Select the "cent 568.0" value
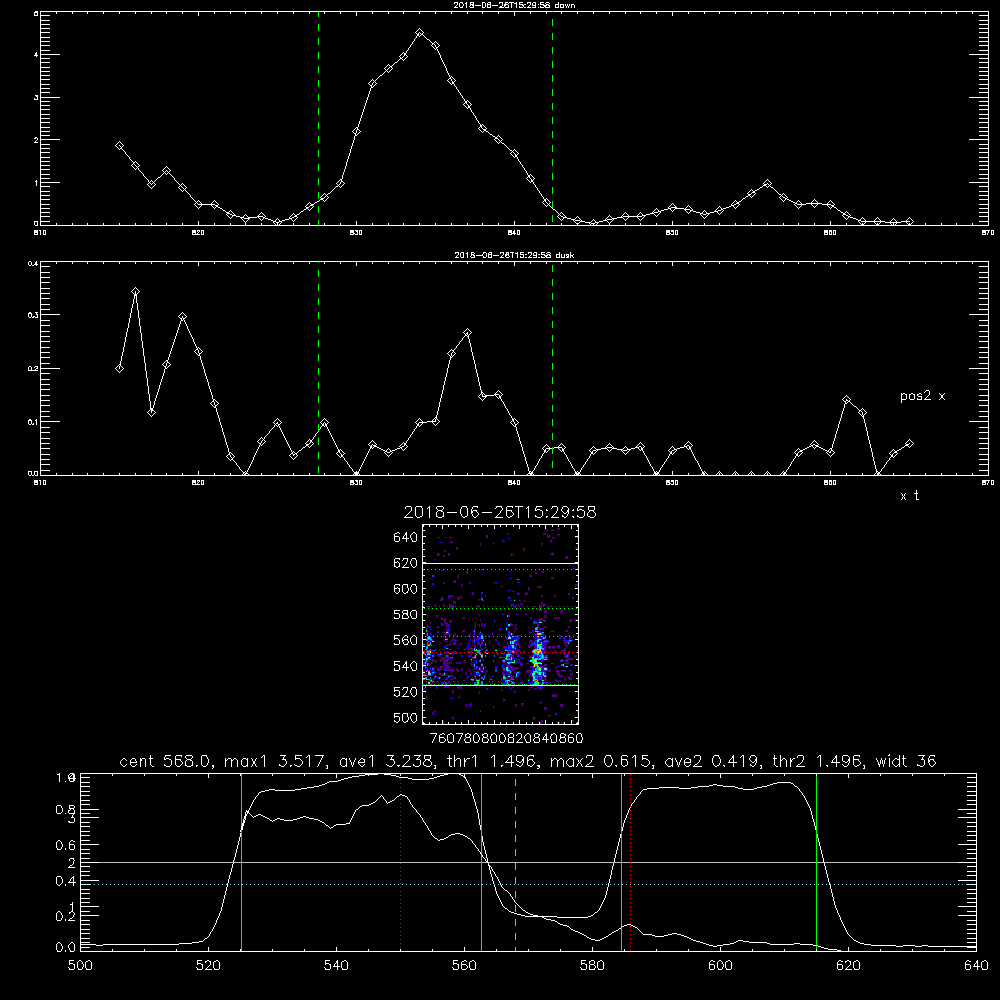This screenshot has width=1000, height=1000. 165,761
